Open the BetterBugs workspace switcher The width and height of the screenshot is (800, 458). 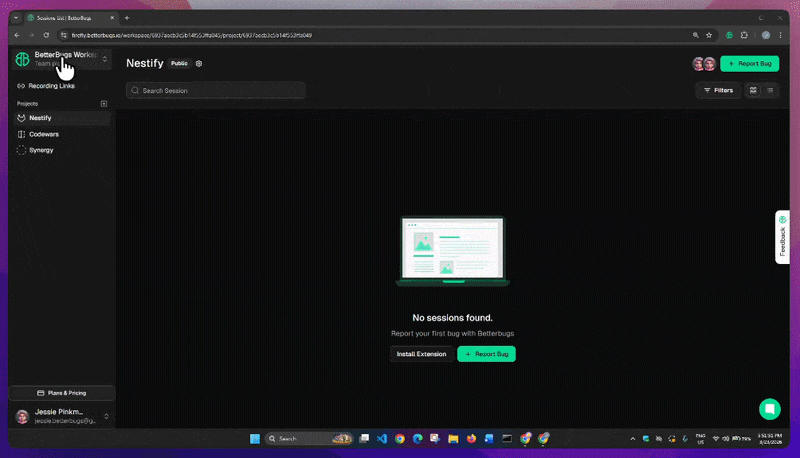[x=62, y=59]
